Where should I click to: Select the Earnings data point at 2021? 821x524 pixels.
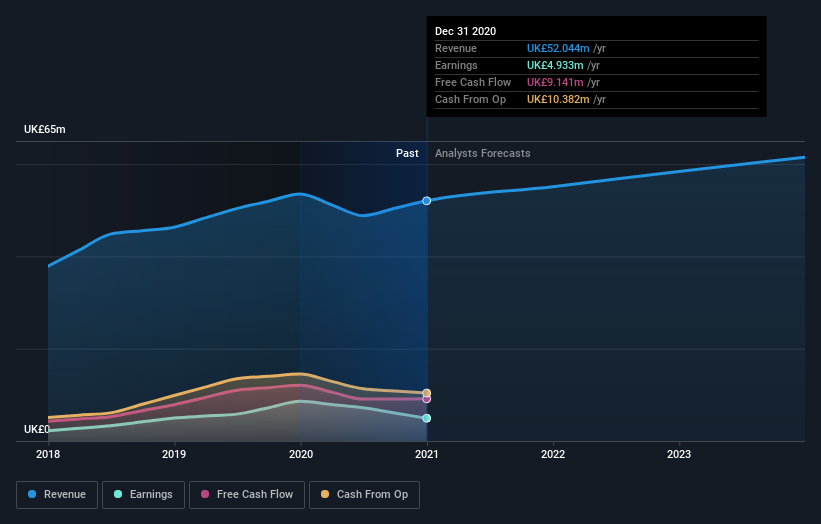tap(427, 418)
